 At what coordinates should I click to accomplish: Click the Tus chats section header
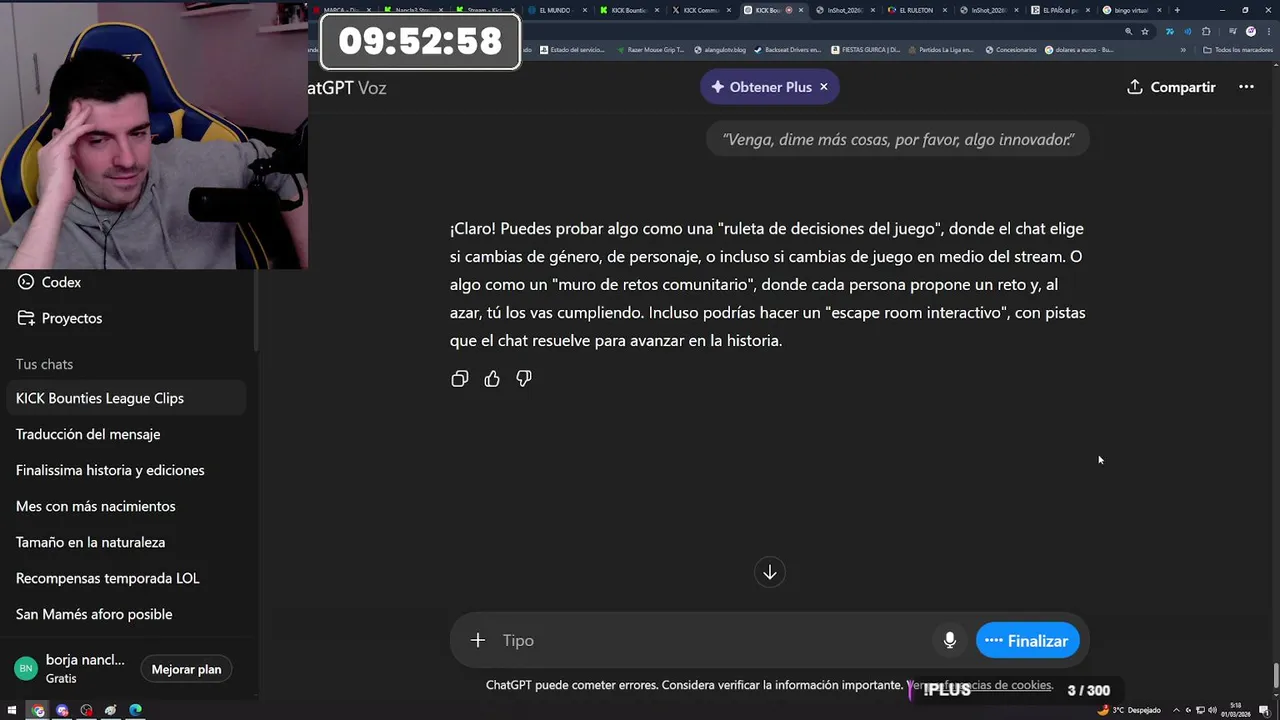(x=44, y=364)
